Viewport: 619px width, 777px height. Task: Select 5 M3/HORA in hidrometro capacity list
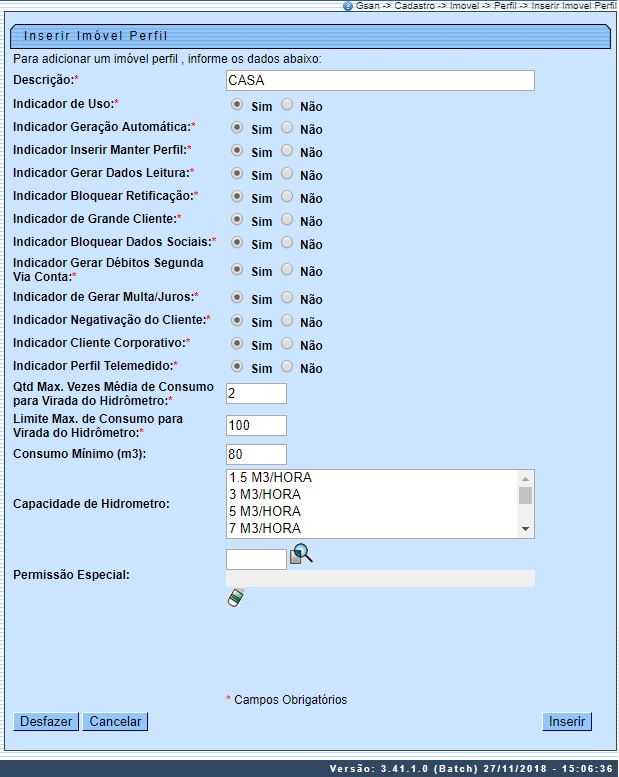coord(370,511)
